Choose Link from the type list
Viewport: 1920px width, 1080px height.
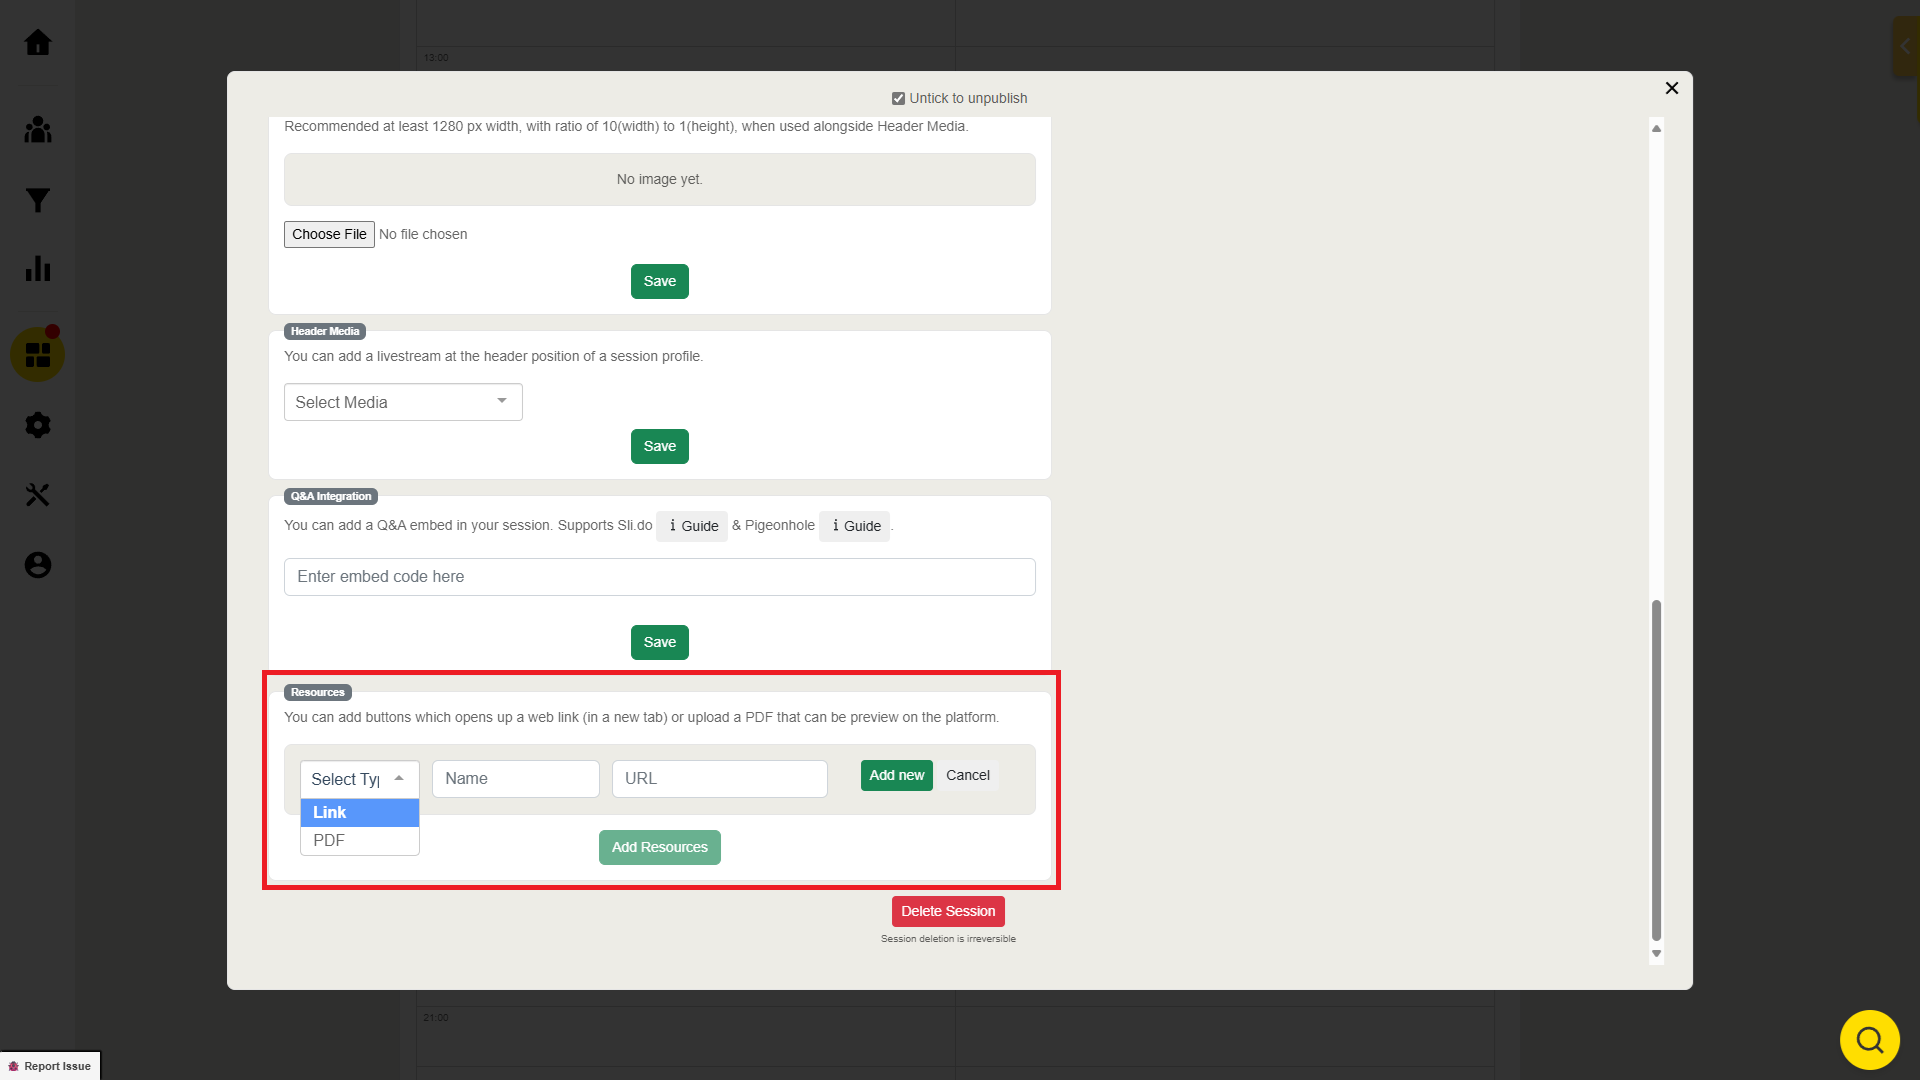pyautogui.click(x=359, y=813)
